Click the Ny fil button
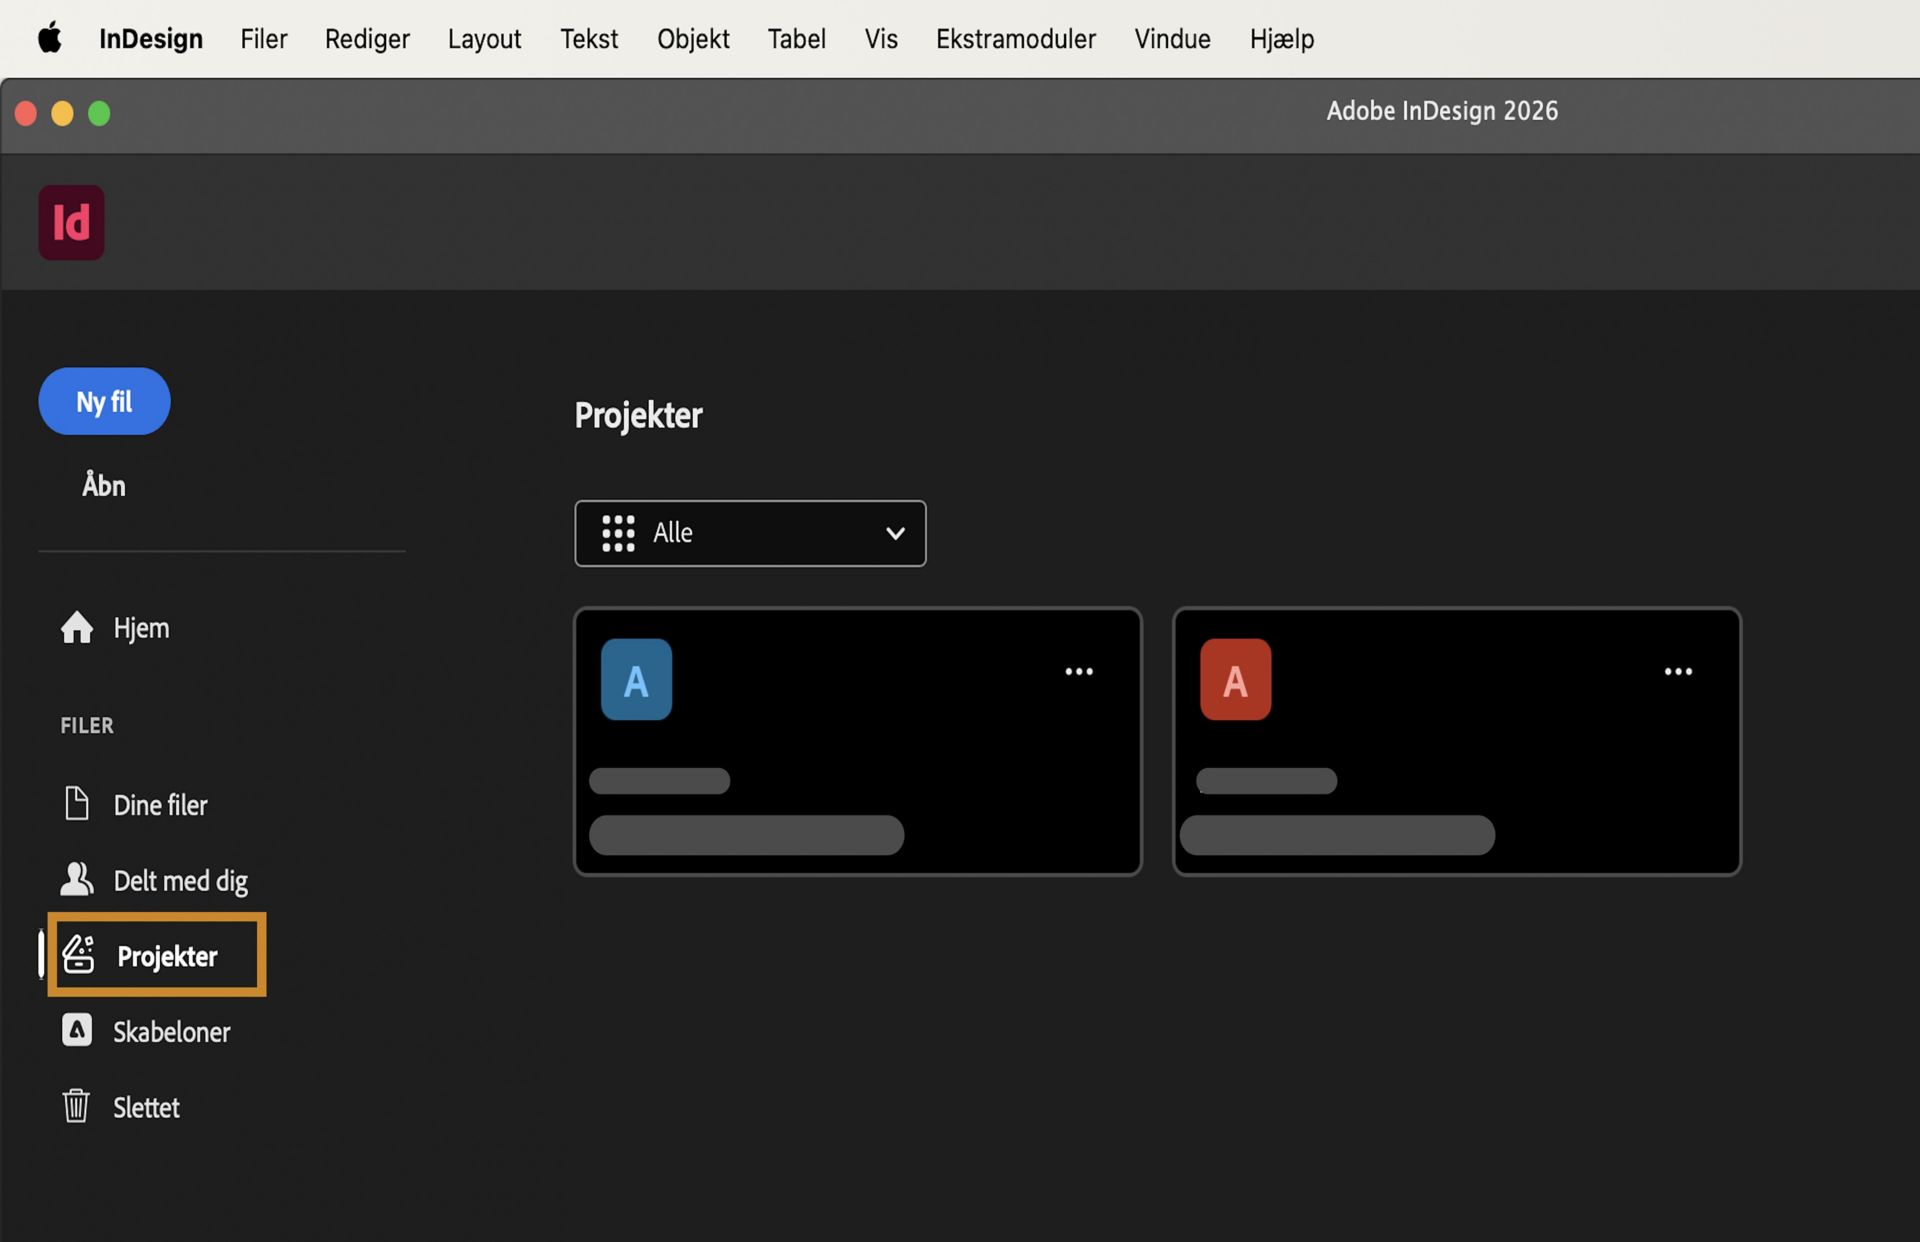The width and height of the screenshot is (1920, 1242). pyautogui.click(x=103, y=401)
